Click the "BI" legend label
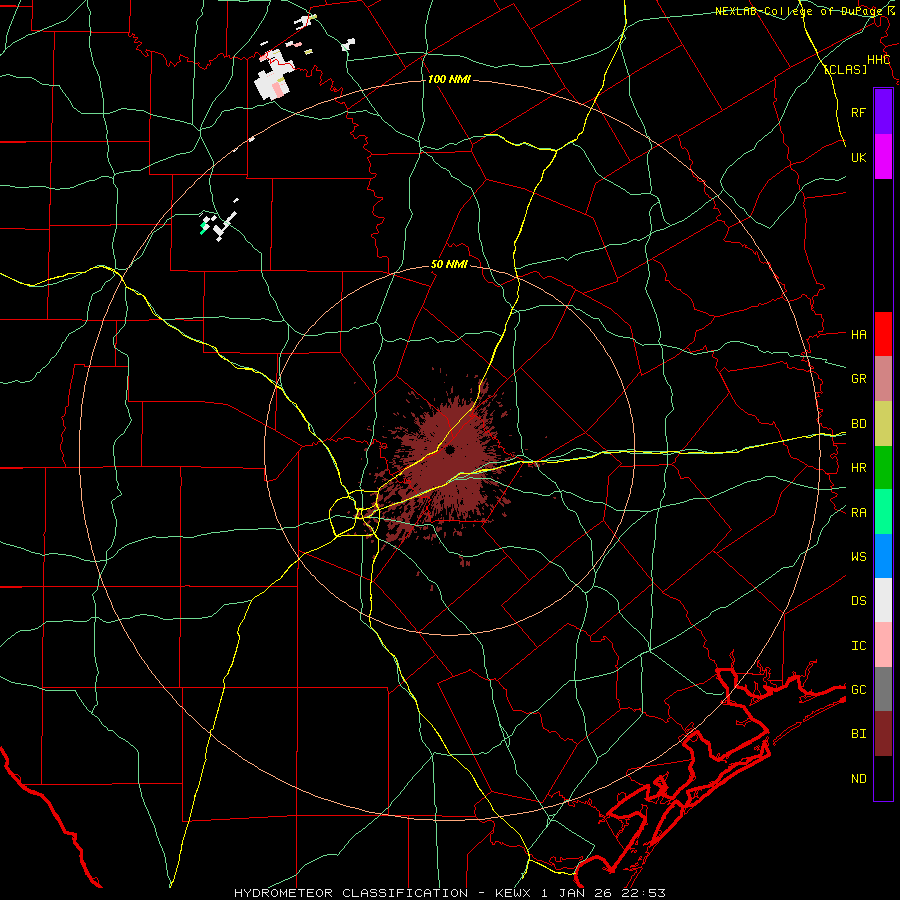The image size is (900, 900). coord(858,734)
